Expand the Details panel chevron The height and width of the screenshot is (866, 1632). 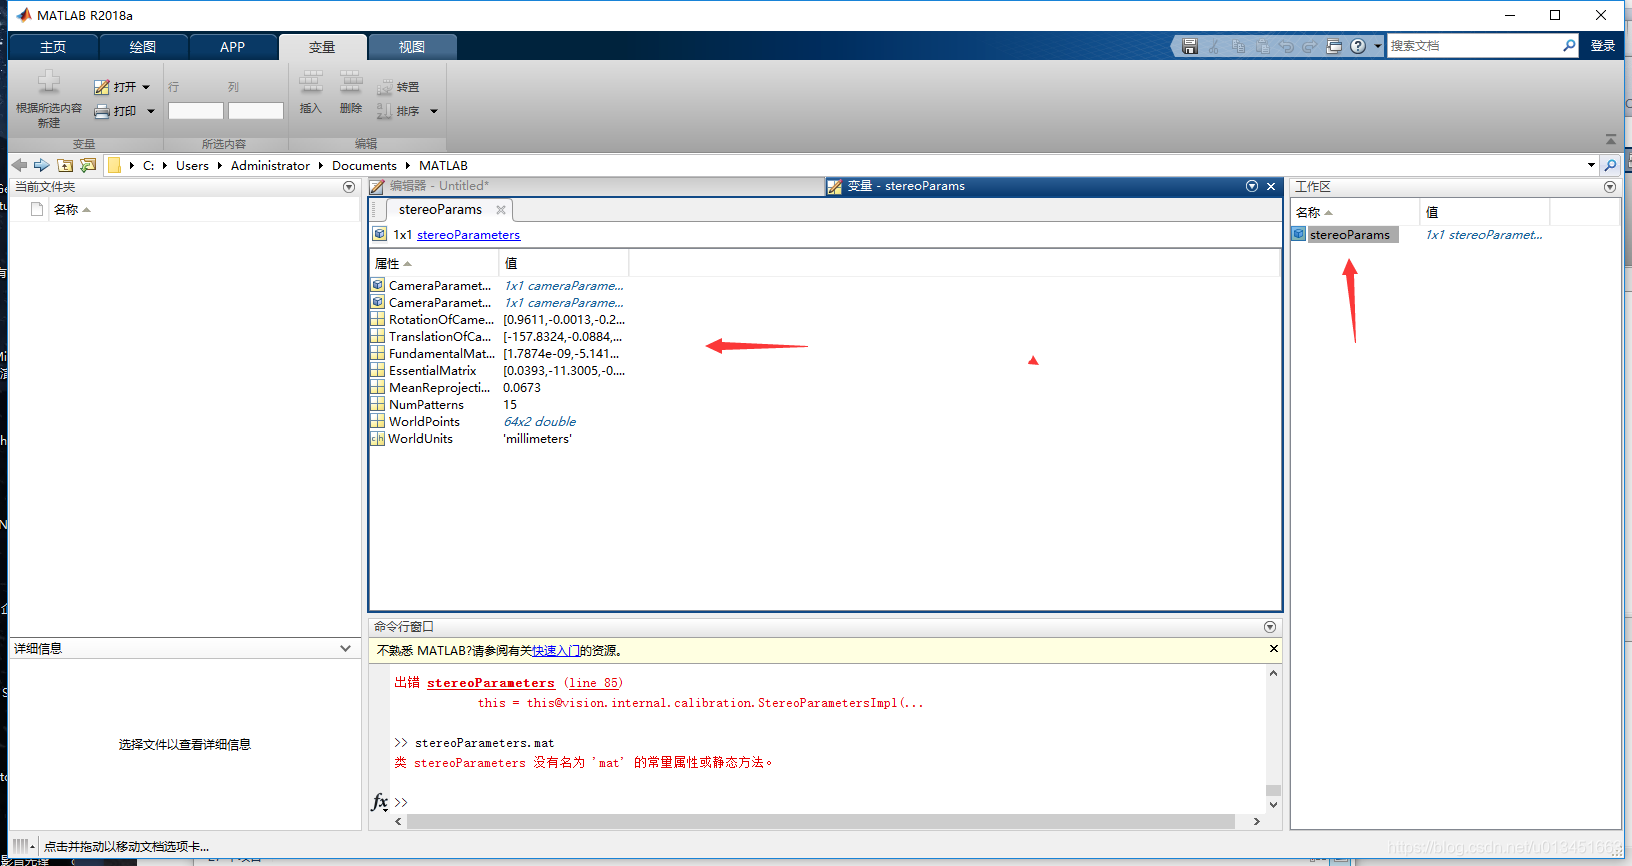[x=346, y=648]
